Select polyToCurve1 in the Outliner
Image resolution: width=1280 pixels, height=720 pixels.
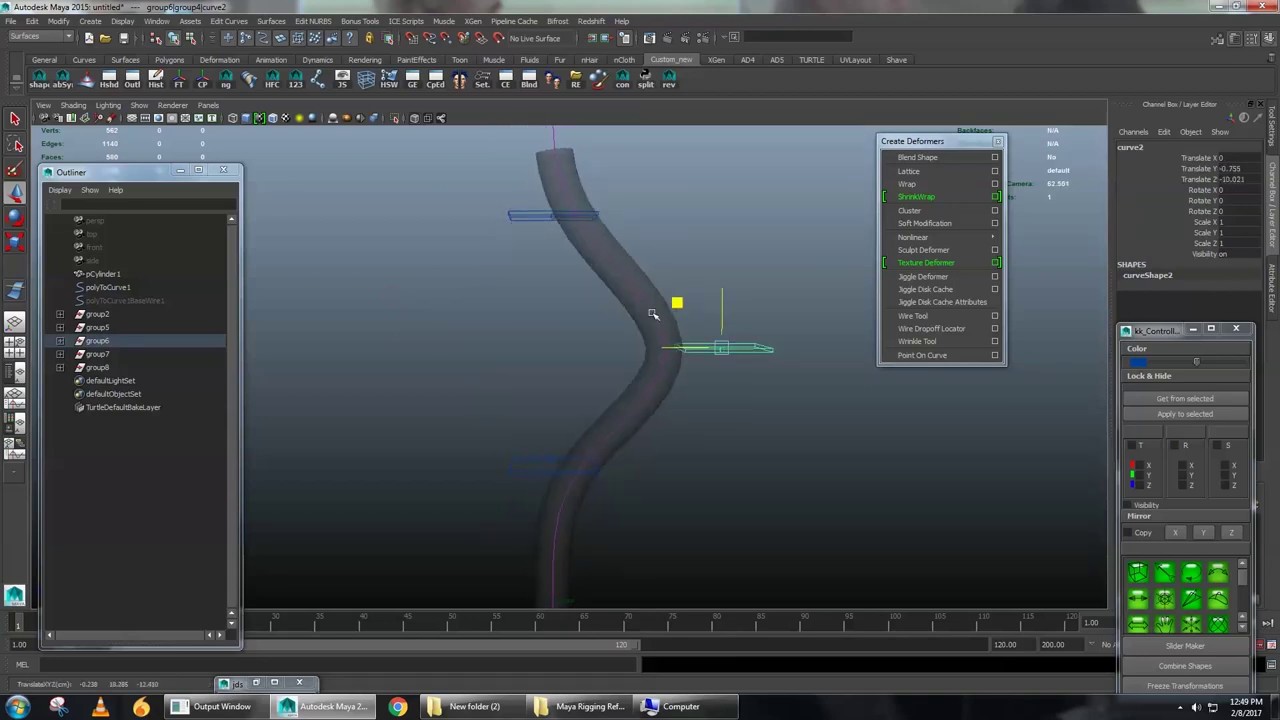pyautogui.click(x=107, y=287)
